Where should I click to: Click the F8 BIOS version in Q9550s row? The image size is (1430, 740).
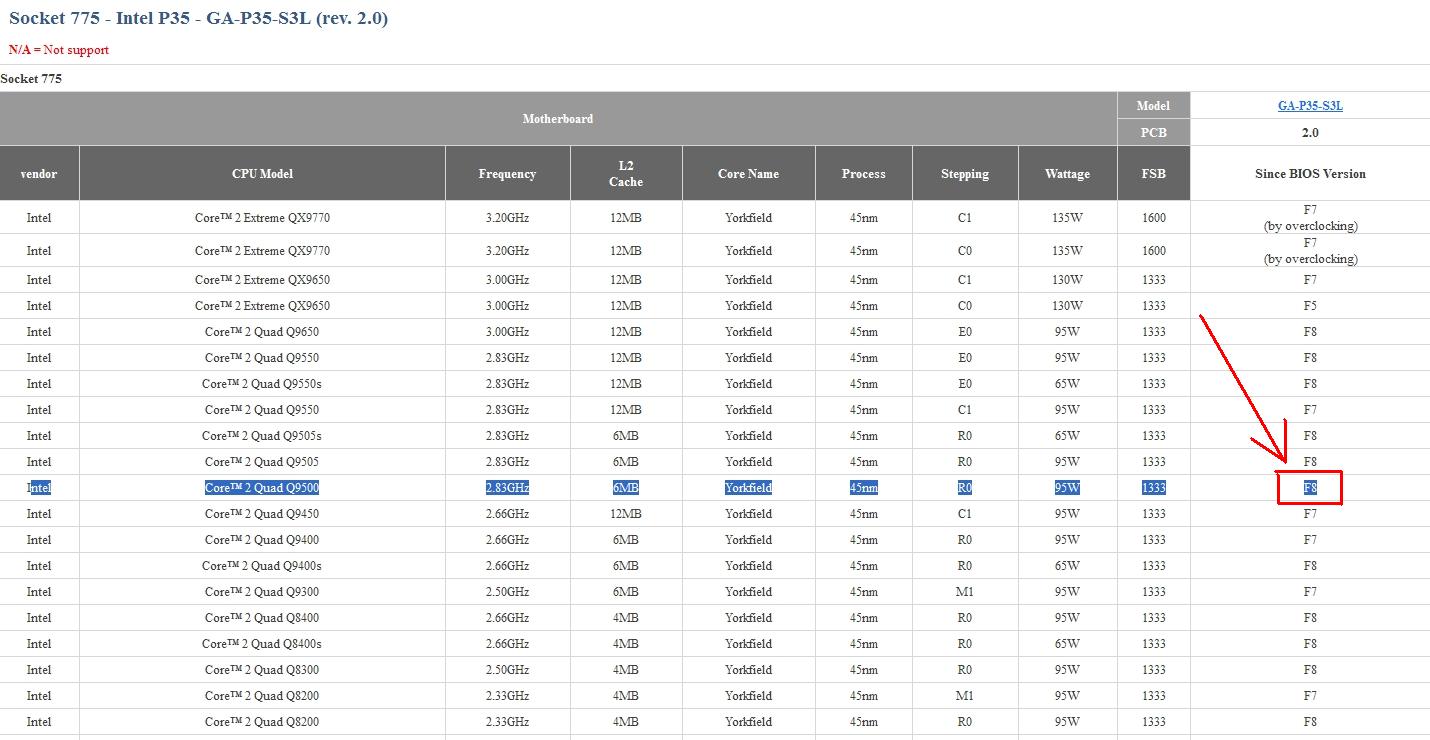pyautogui.click(x=1310, y=384)
